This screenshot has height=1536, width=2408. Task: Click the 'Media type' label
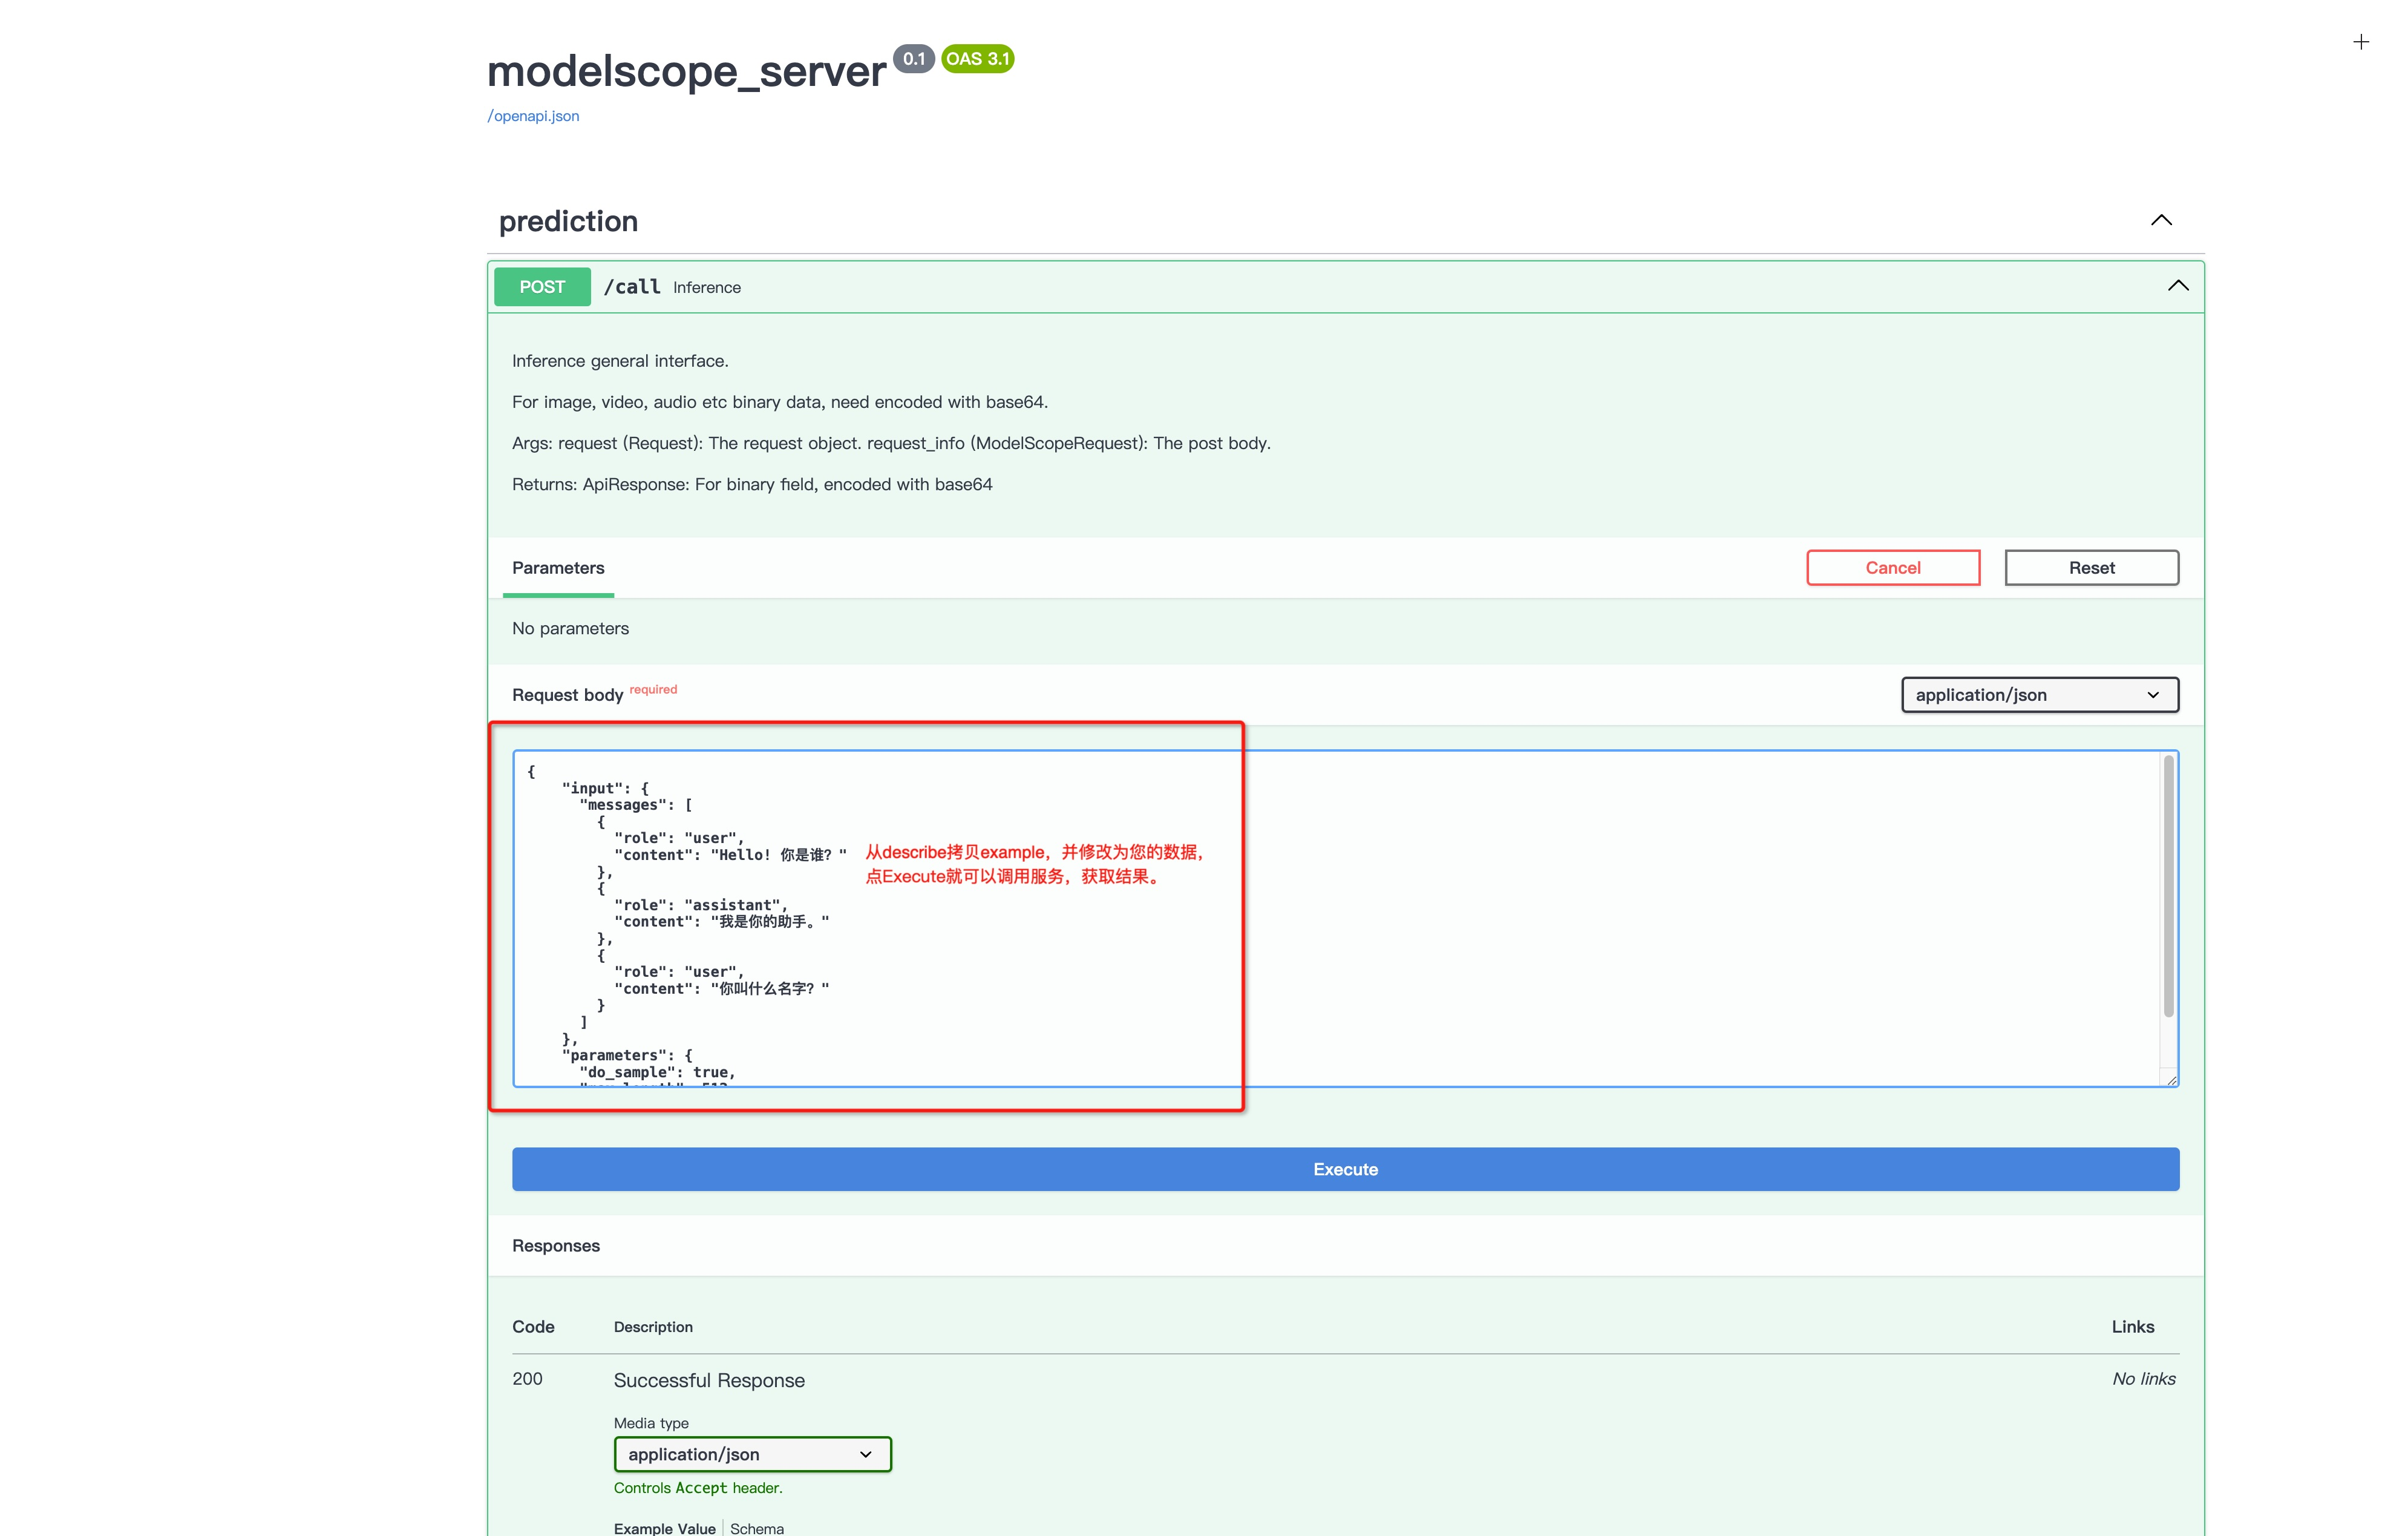pos(651,1423)
